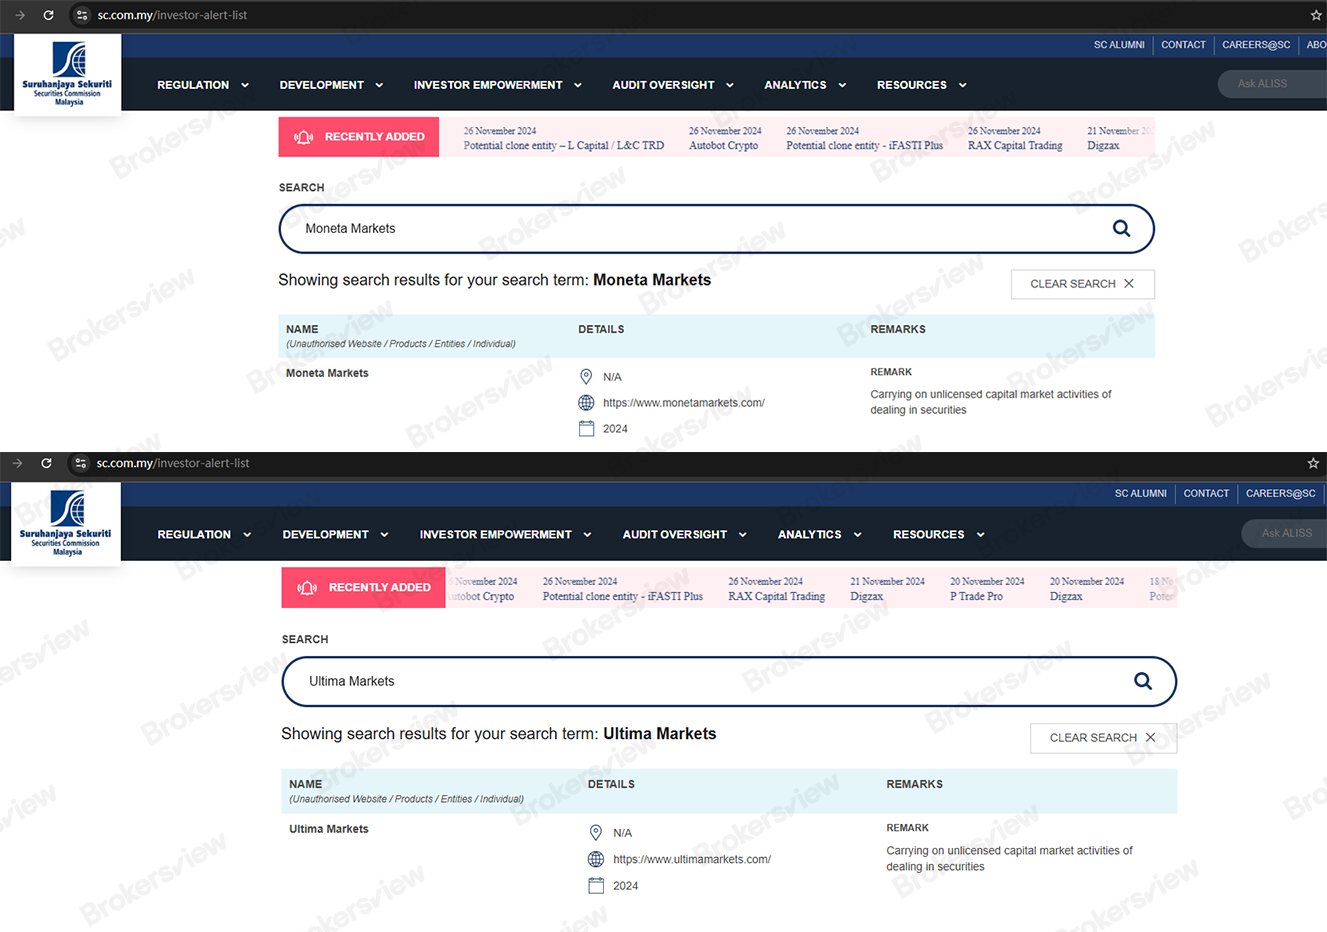1327x932 pixels.
Task: Click the X icon on Clear Search for Ultima Markets
Action: click(1150, 737)
